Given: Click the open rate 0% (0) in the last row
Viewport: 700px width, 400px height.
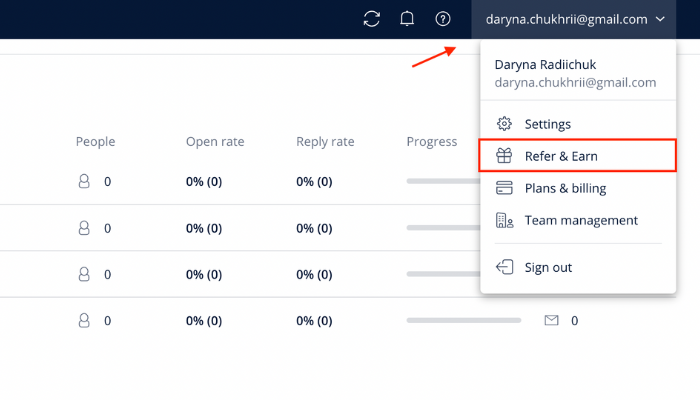Looking at the screenshot, I should point(204,321).
